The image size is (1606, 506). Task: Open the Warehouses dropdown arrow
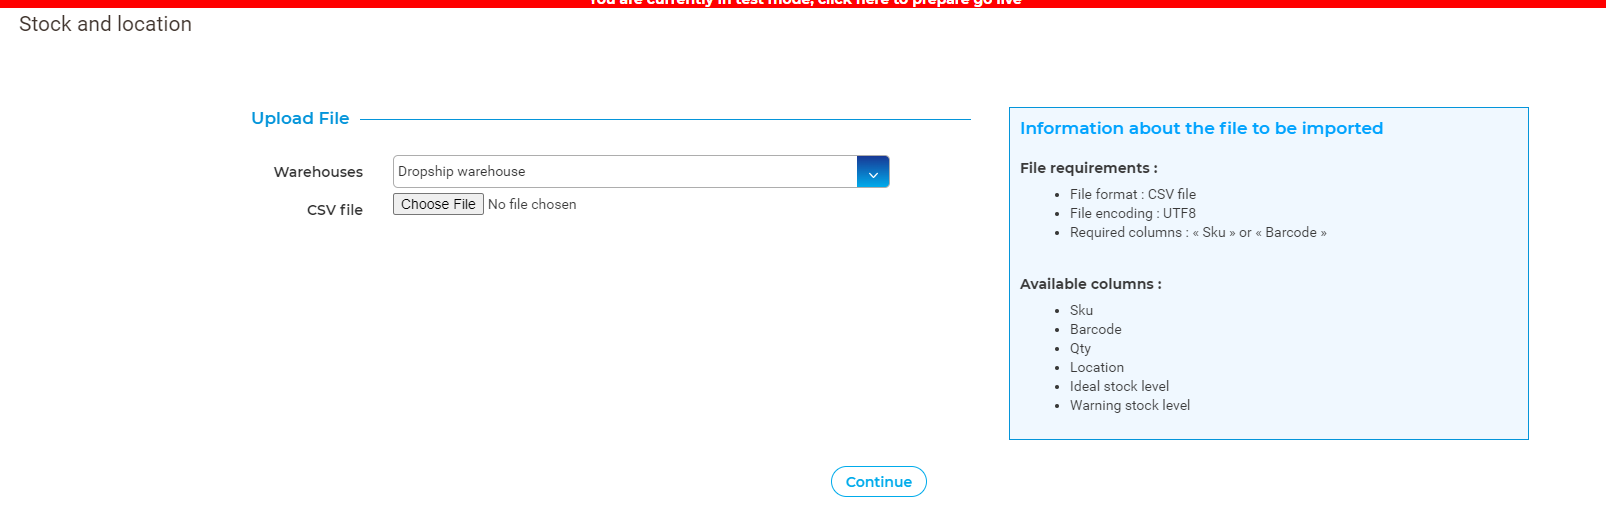pos(873,172)
